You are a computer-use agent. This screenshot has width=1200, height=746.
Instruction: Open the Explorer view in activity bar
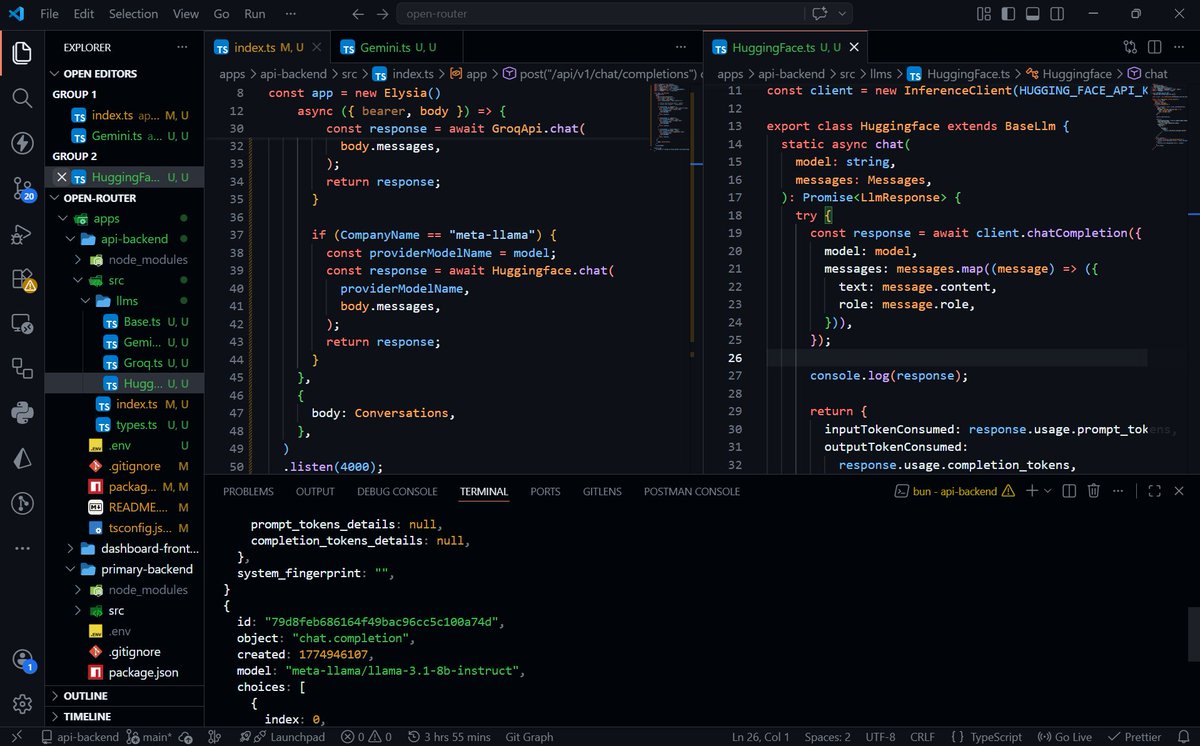click(22, 51)
